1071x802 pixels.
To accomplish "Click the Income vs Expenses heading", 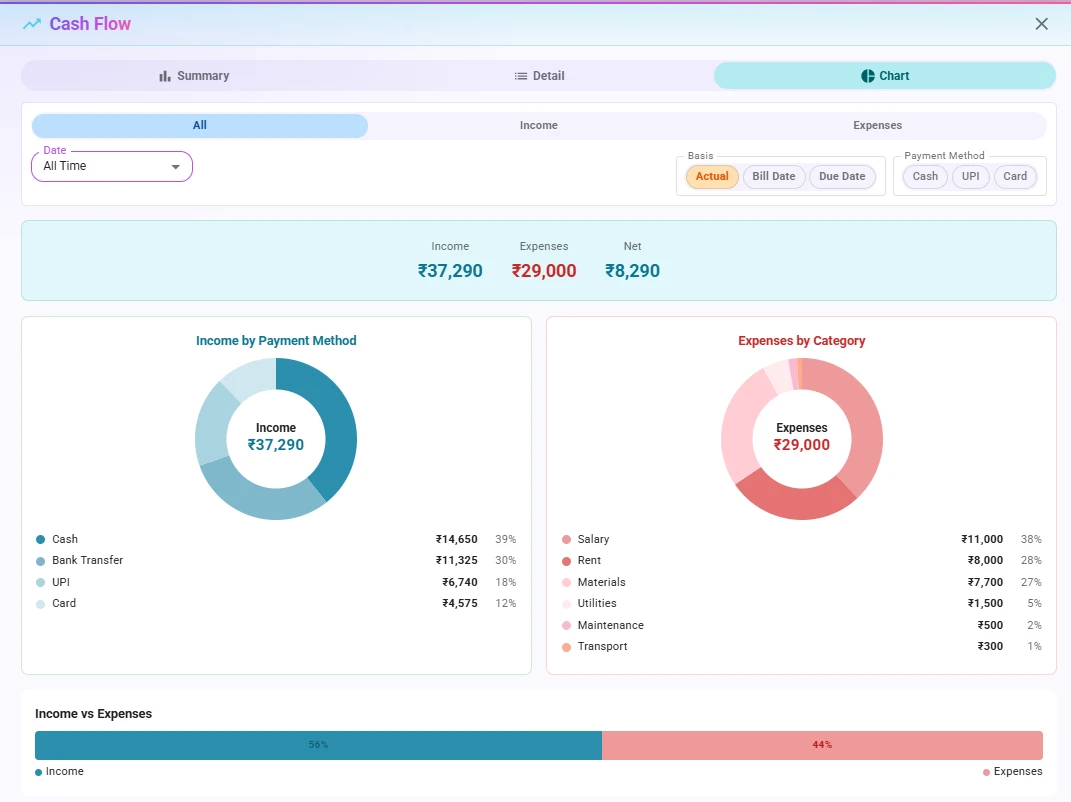I will [x=94, y=714].
